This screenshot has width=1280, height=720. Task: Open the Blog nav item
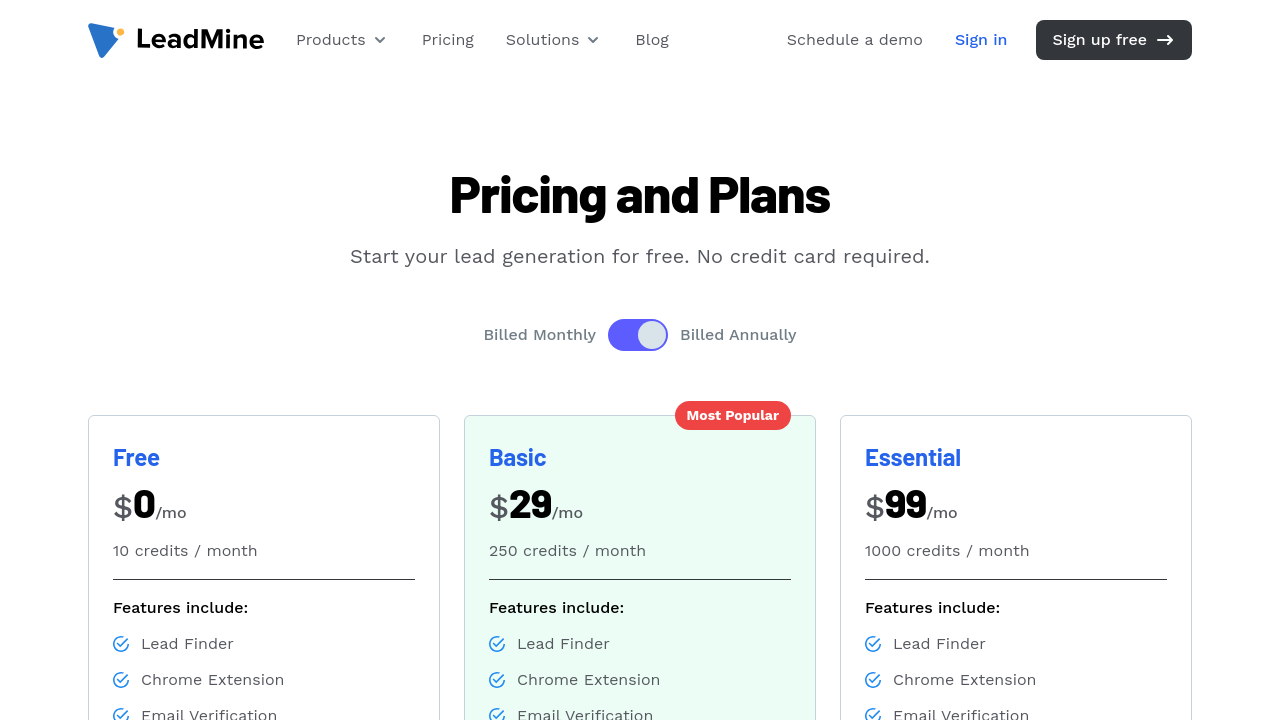click(x=652, y=40)
